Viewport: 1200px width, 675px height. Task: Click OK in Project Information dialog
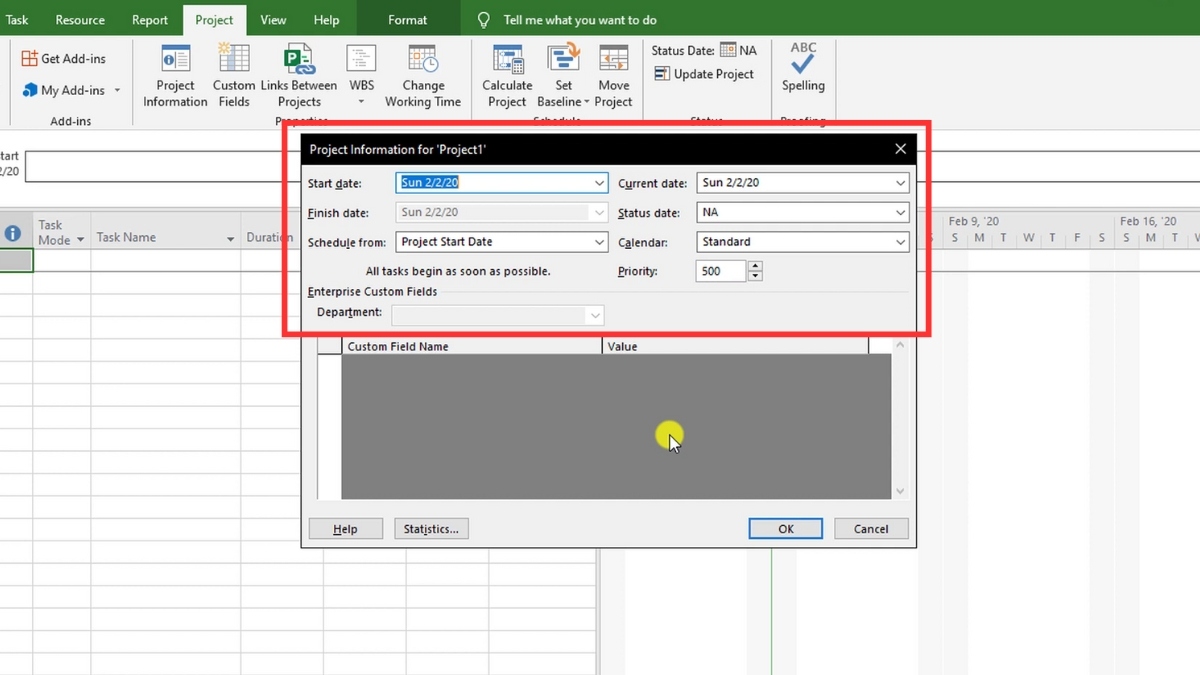click(786, 529)
